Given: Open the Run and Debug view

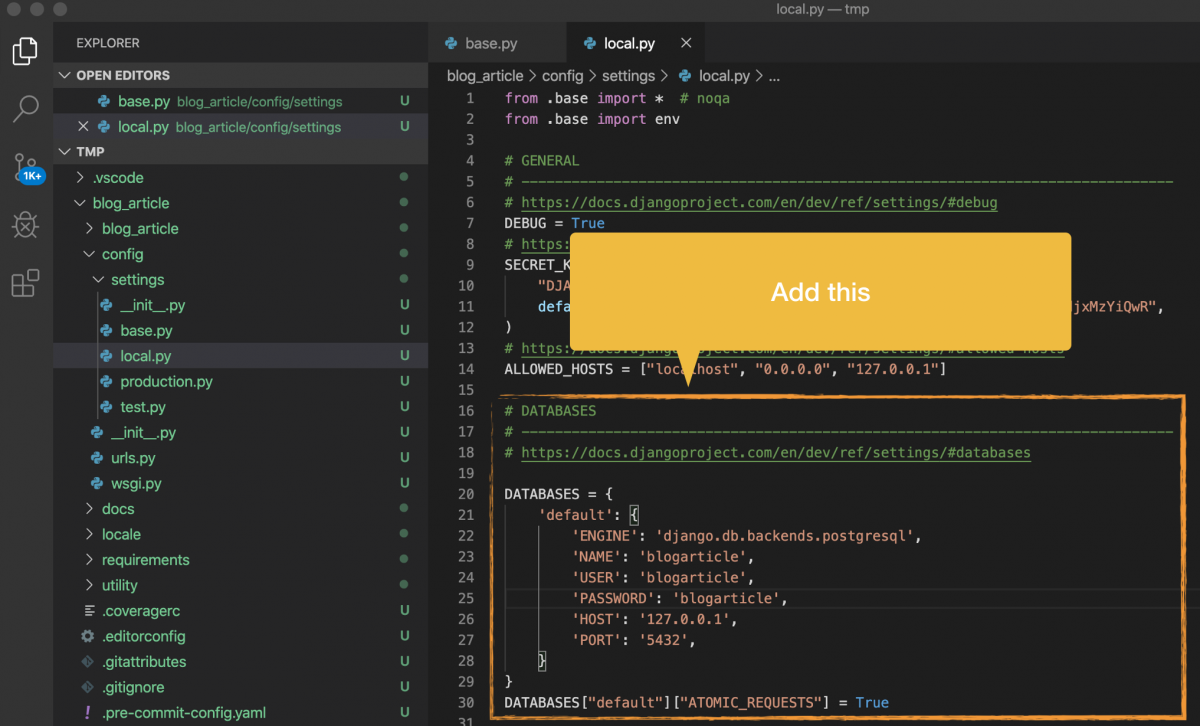Looking at the screenshot, I should click(25, 224).
